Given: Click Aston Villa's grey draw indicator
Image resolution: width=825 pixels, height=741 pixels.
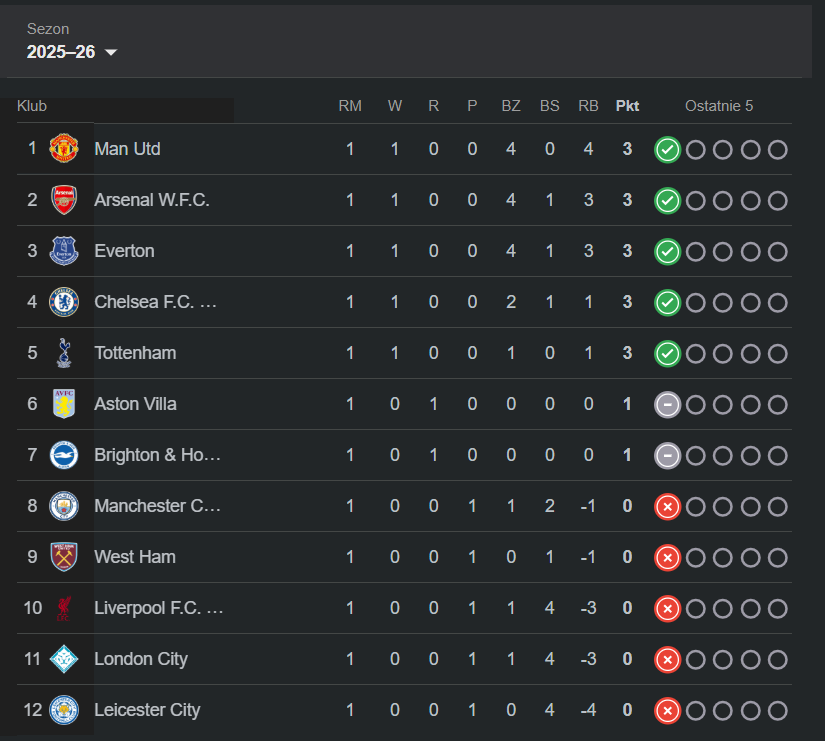Looking at the screenshot, I should click(667, 405).
